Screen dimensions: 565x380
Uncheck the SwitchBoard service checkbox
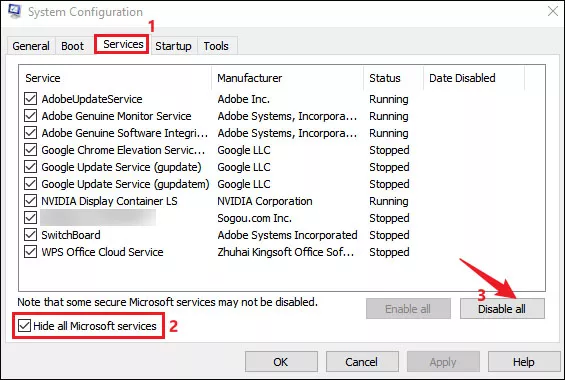(30, 235)
